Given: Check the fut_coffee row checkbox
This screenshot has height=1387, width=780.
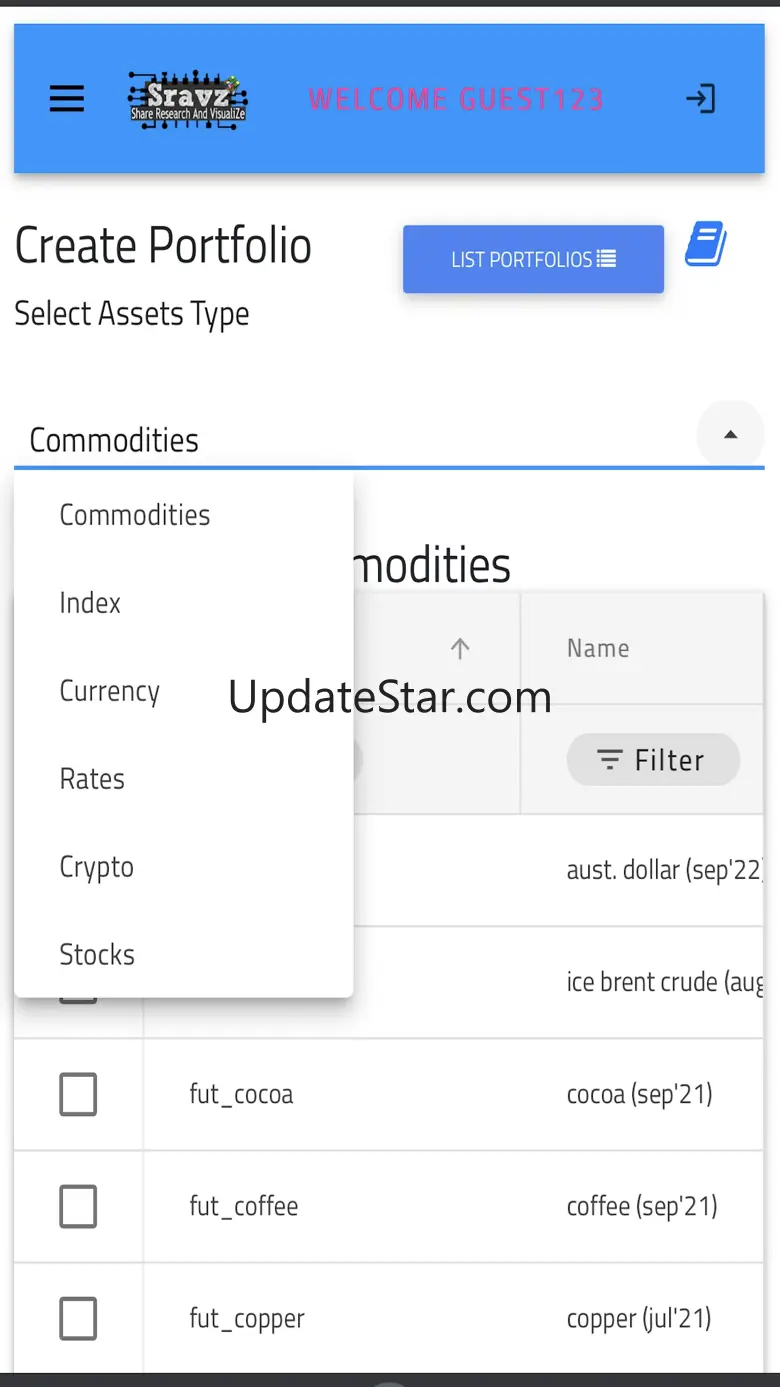Looking at the screenshot, I should 78,1206.
